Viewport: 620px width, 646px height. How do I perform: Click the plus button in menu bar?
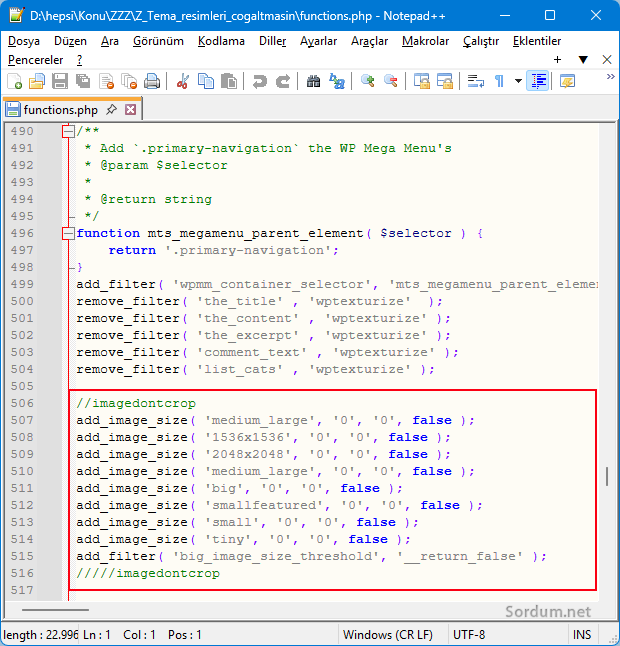(x=557, y=60)
